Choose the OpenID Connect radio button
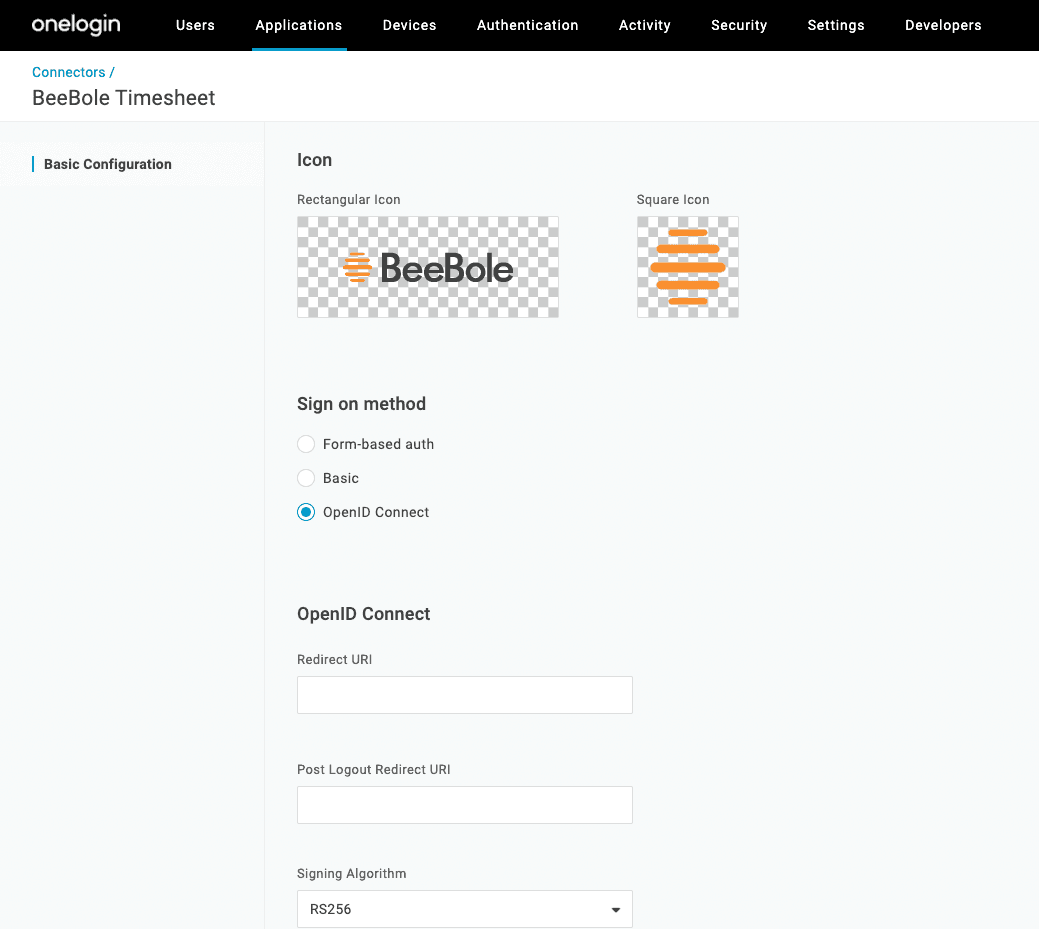This screenshot has height=929, width=1039. (x=306, y=512)
